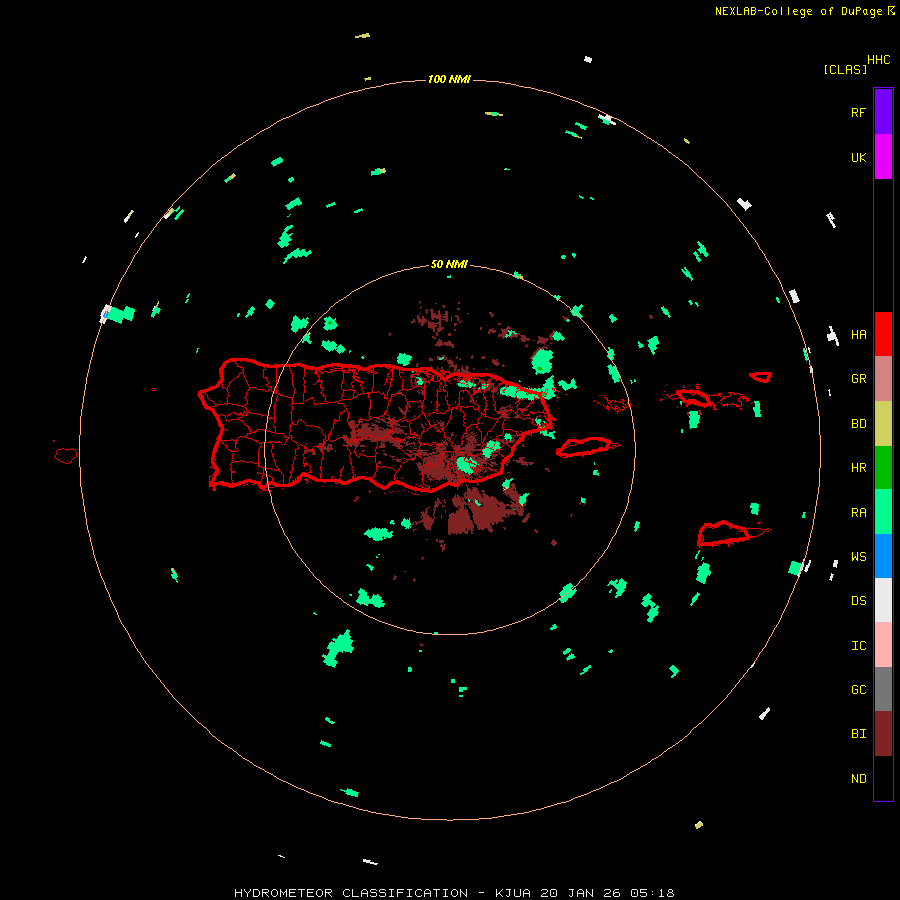Click the 'ND' legend label

pyautogui.click(x=858, y=779)
